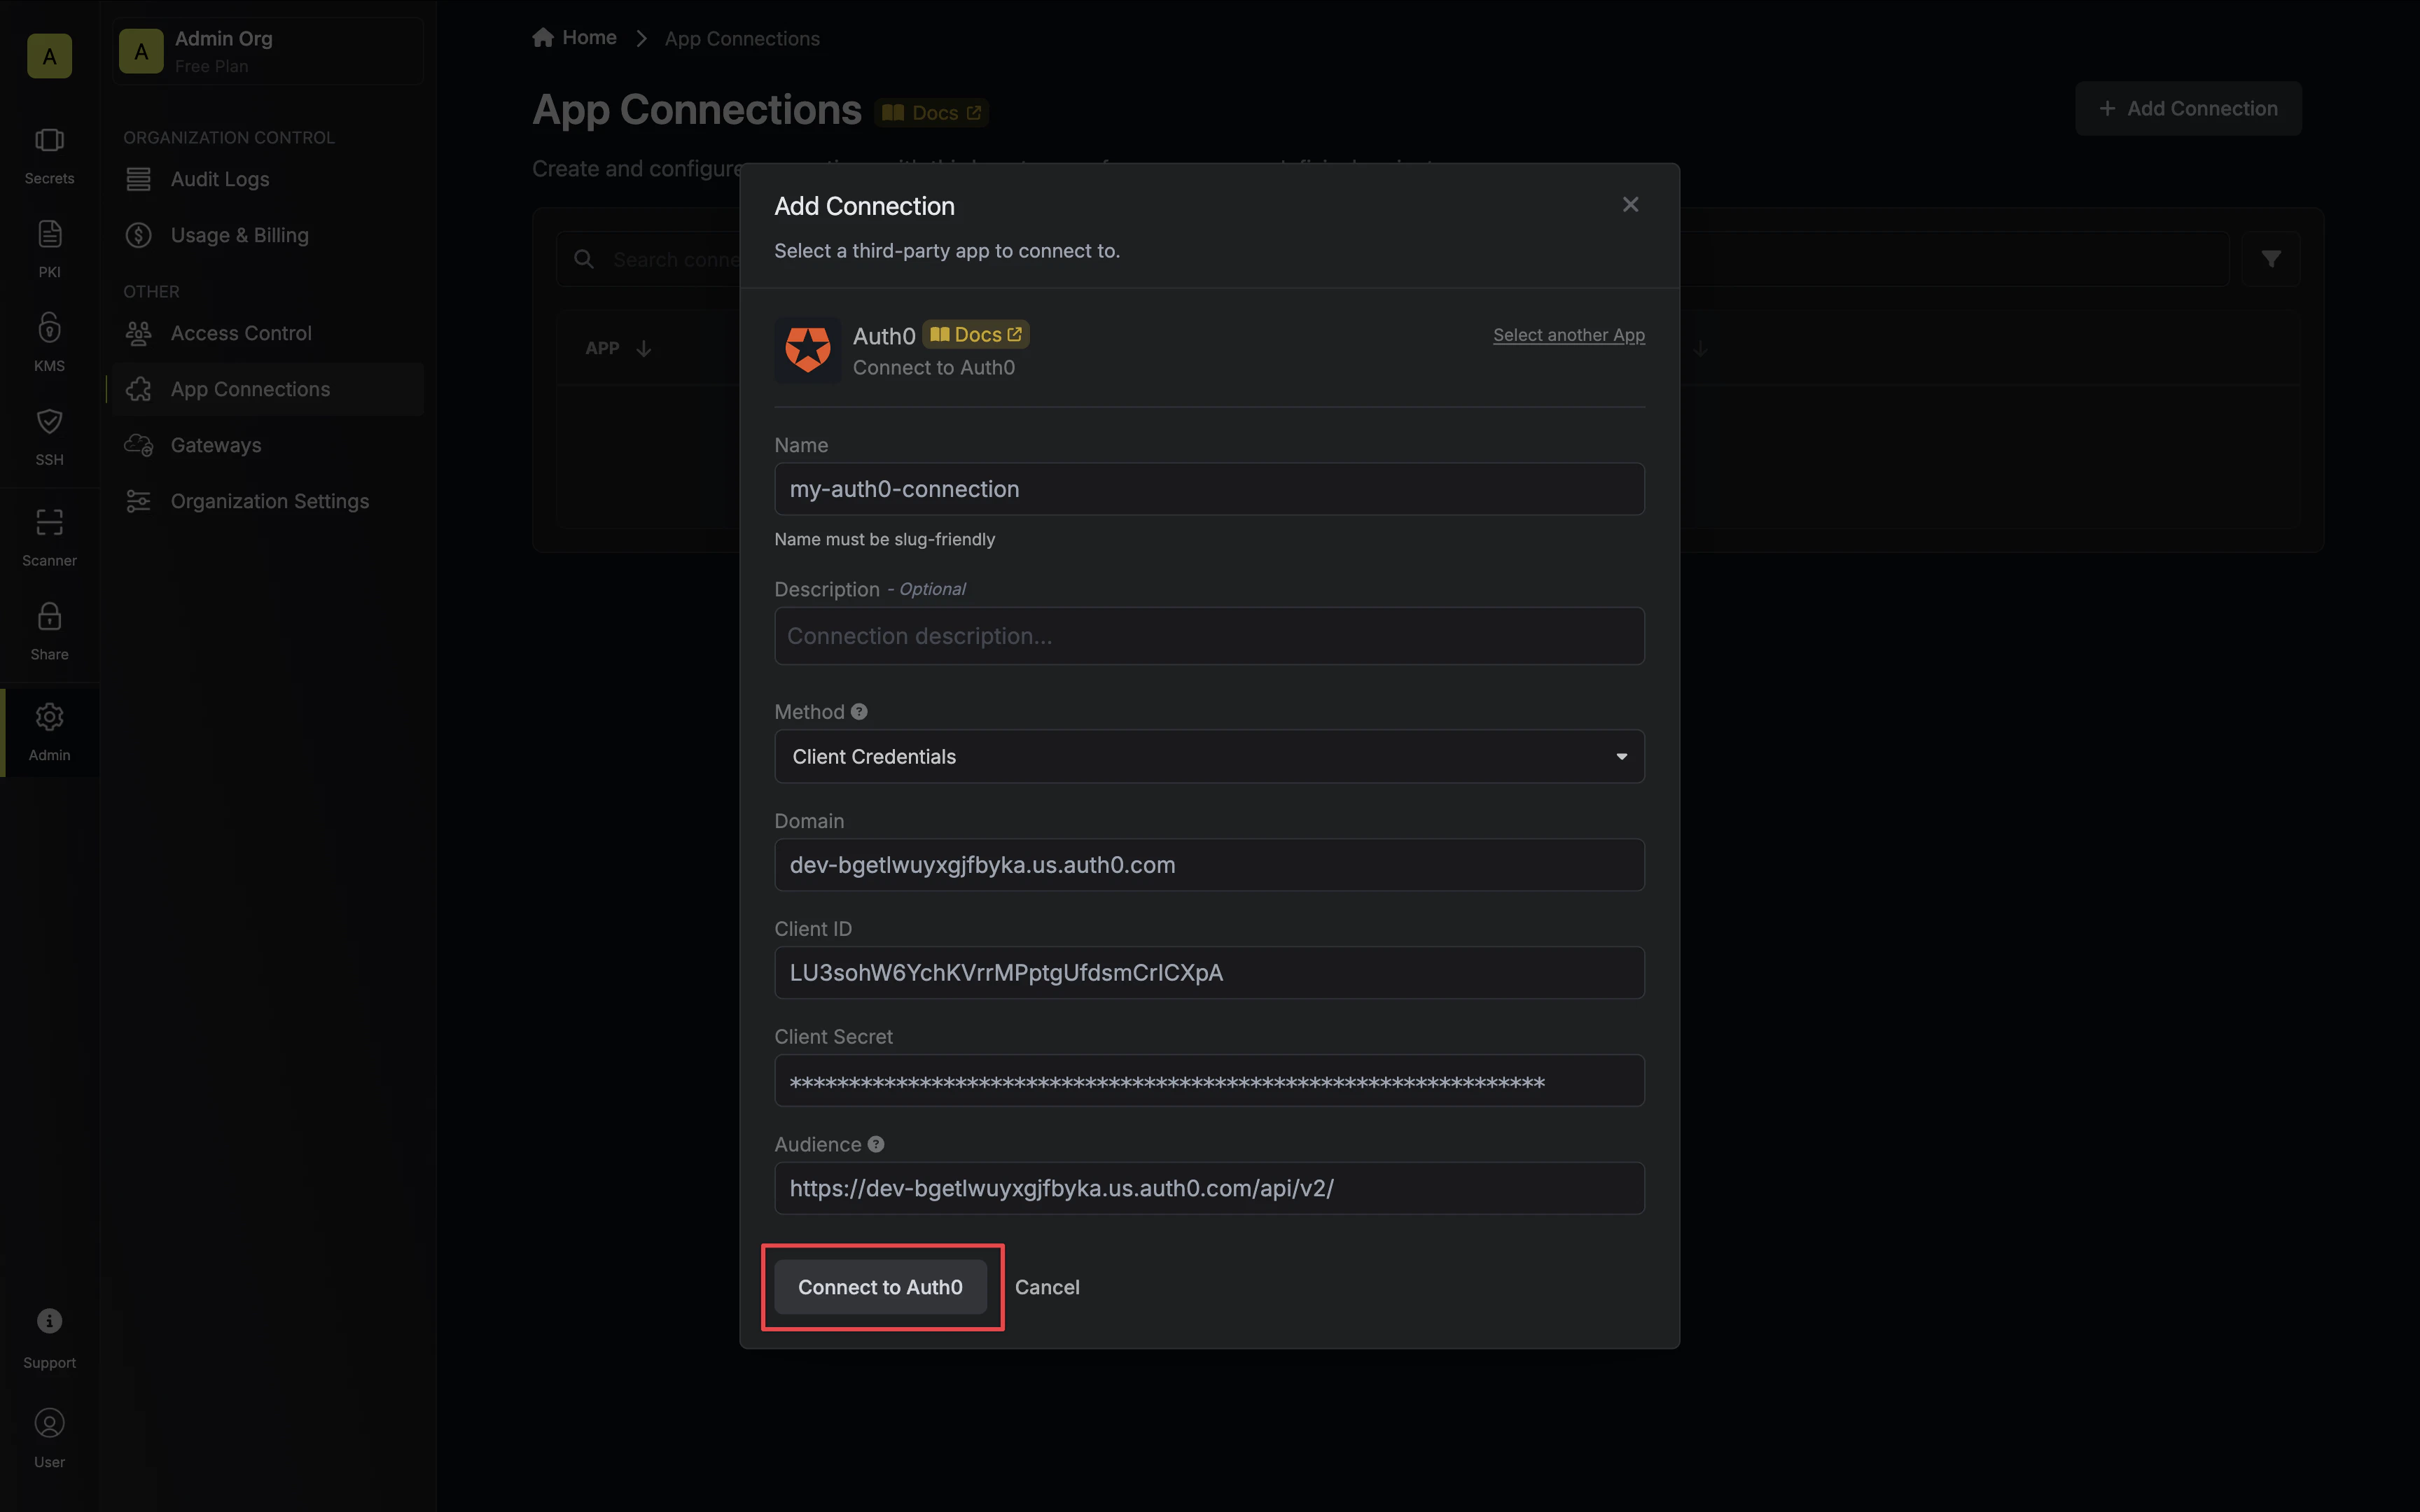Screen dimensions: 2420x1512
Task: Click the filter funnel icon
Action: click(x=2271, y=259)
